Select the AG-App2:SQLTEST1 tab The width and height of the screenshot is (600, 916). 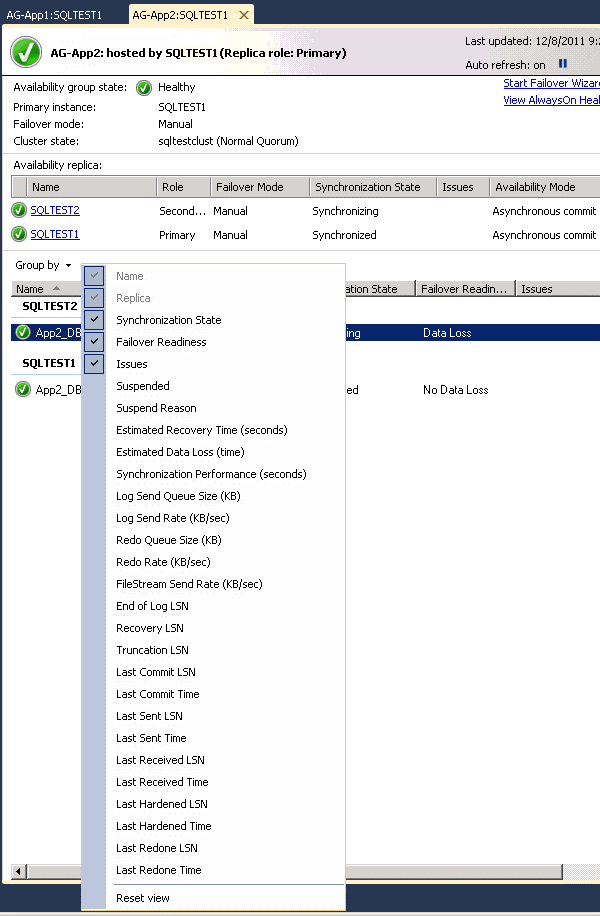coord(180,15)
